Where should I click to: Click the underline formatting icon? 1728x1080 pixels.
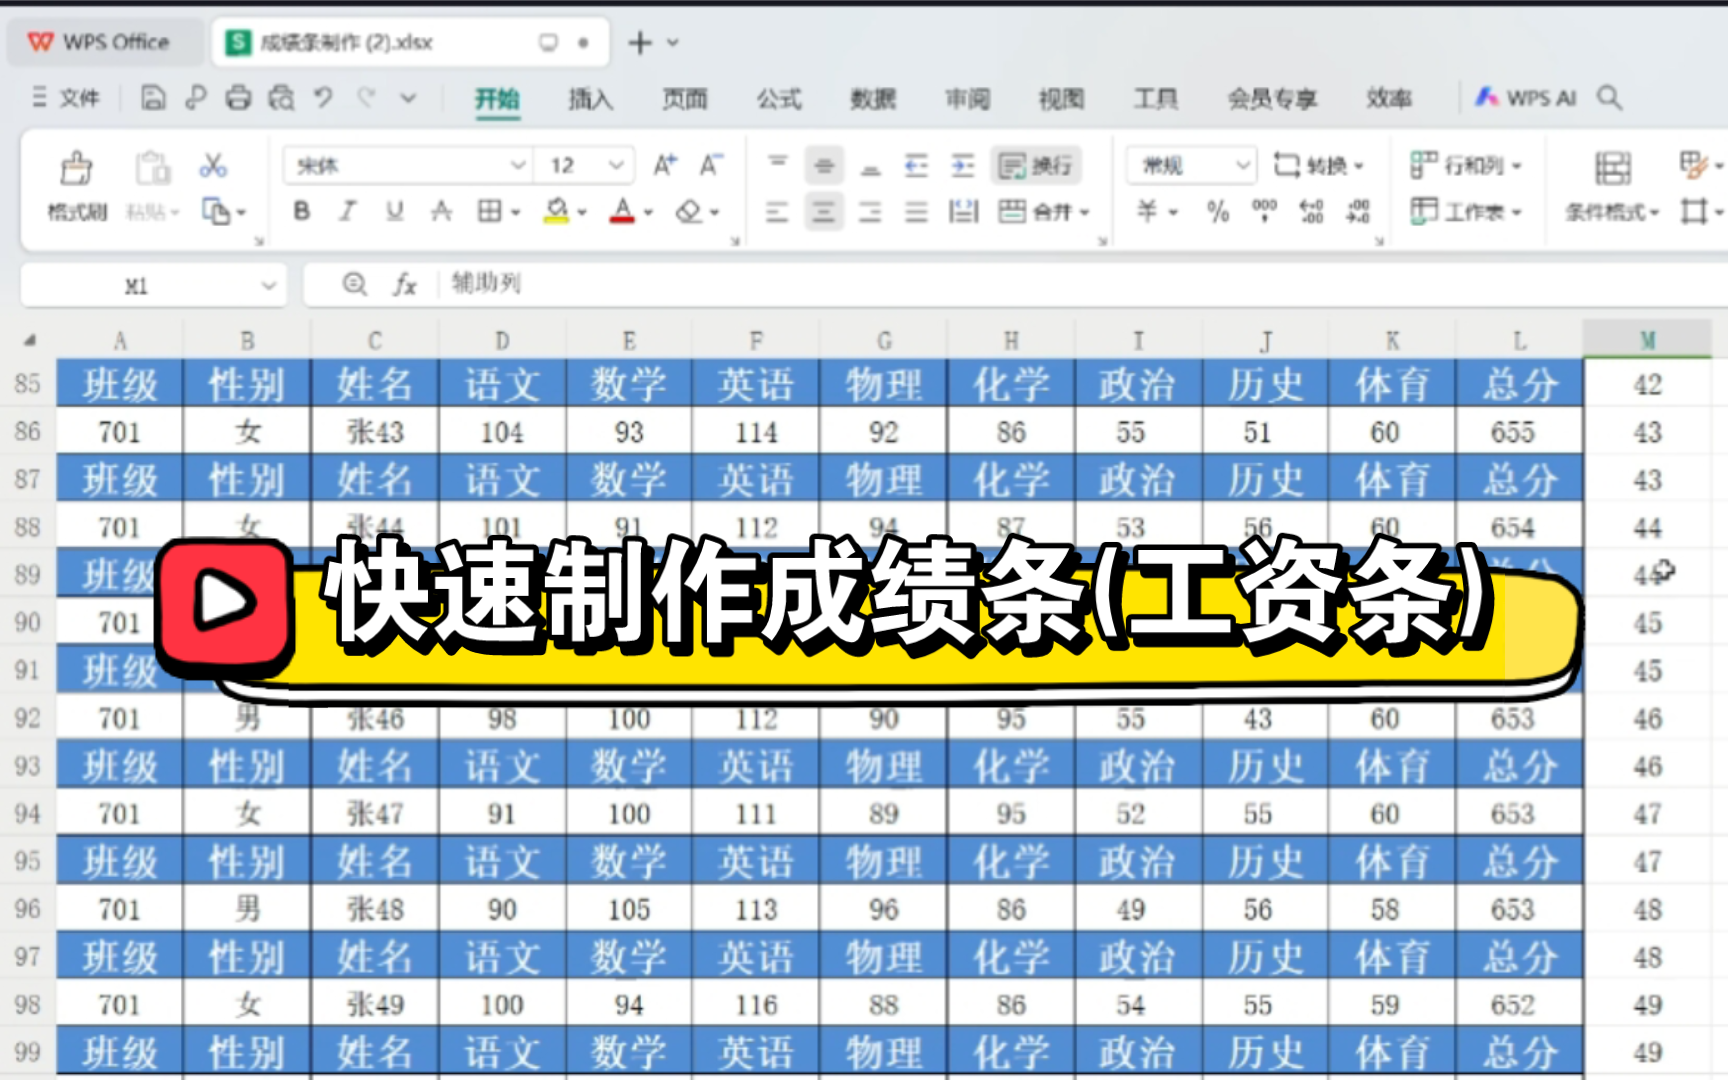393,211
